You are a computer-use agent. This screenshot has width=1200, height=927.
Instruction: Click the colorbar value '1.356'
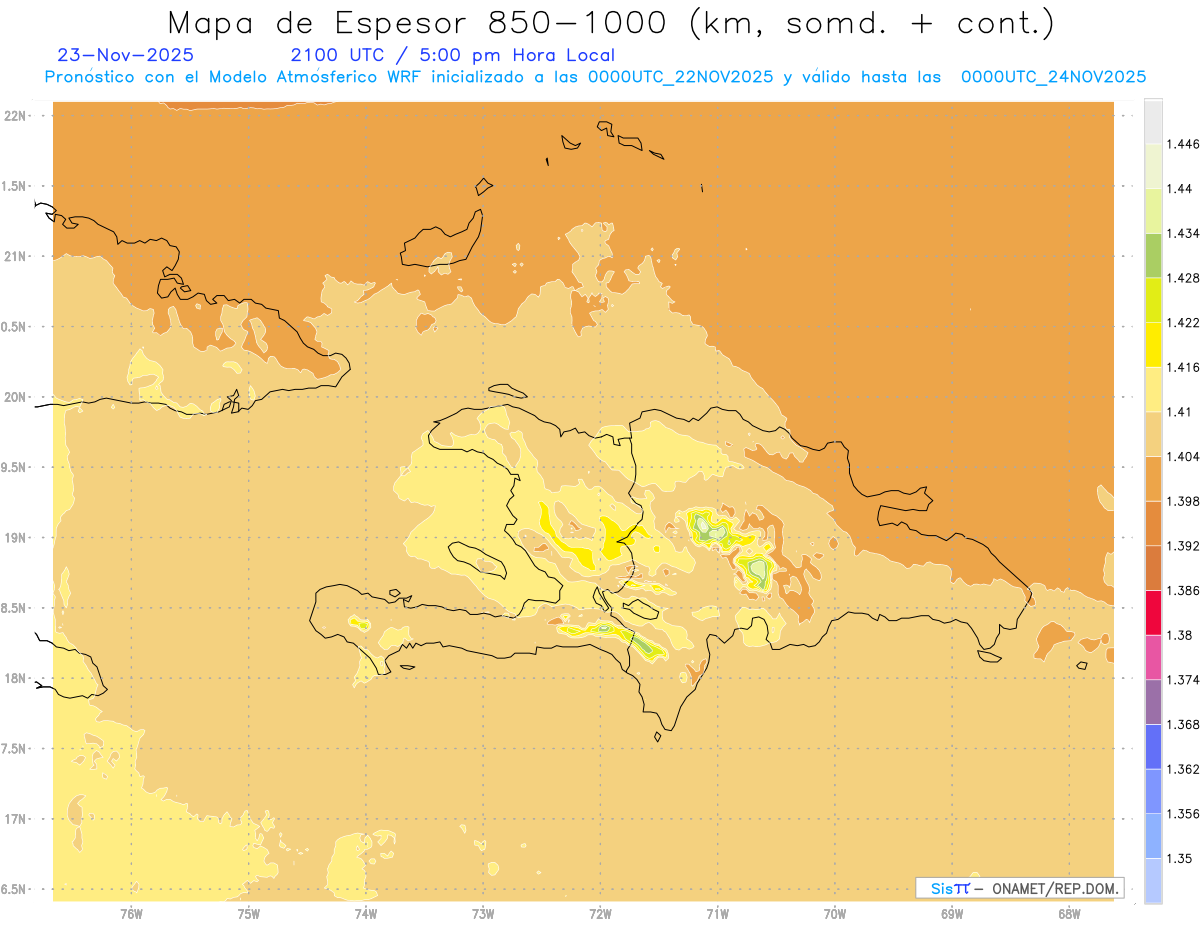[1184, 814]
